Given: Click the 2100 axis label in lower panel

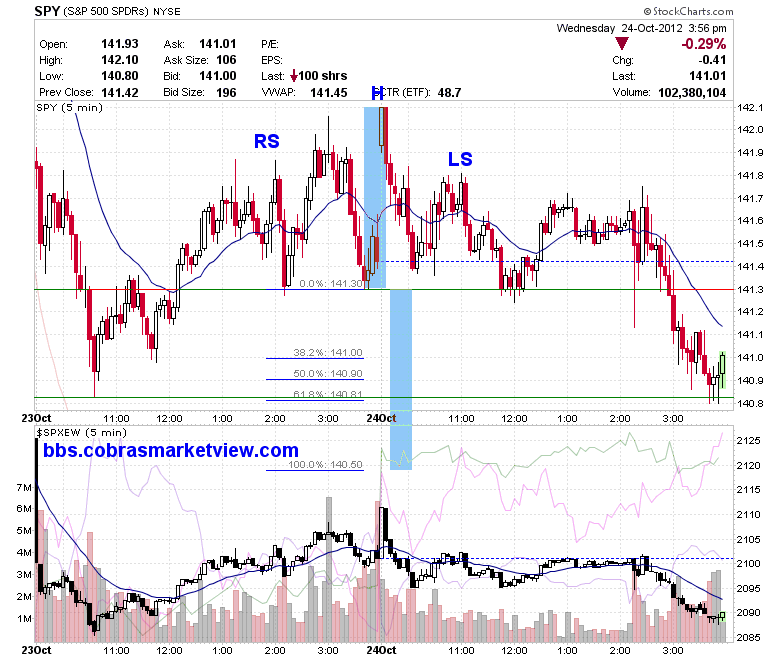Looking at the screenshot, I should (x=749, y=564).
